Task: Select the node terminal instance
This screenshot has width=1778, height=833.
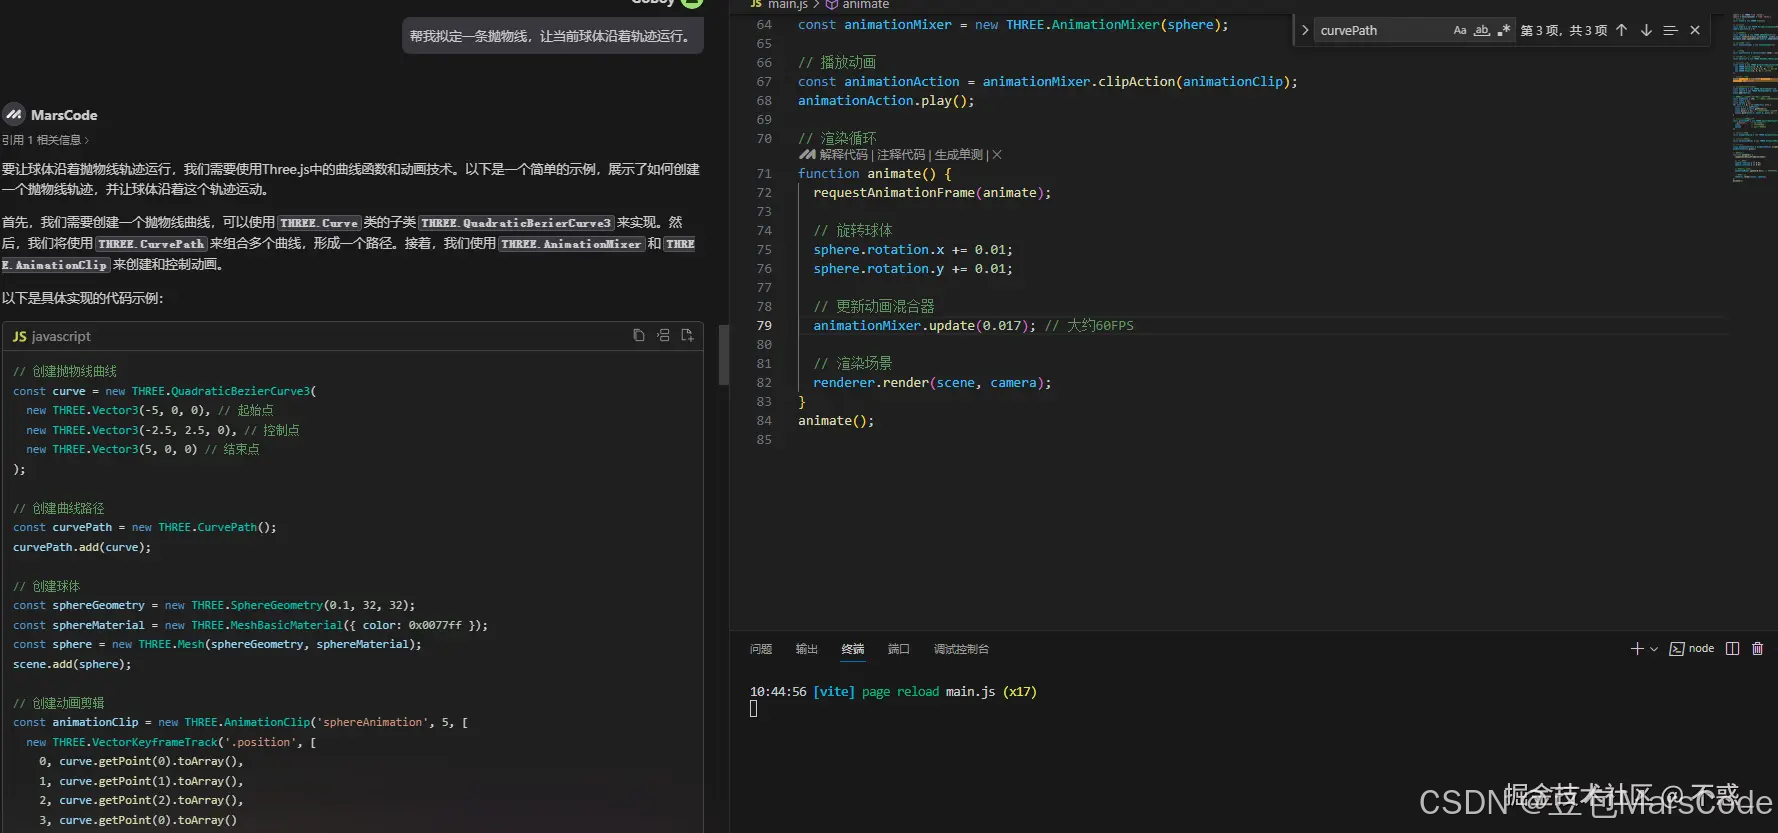Action: click(1692, 649)
